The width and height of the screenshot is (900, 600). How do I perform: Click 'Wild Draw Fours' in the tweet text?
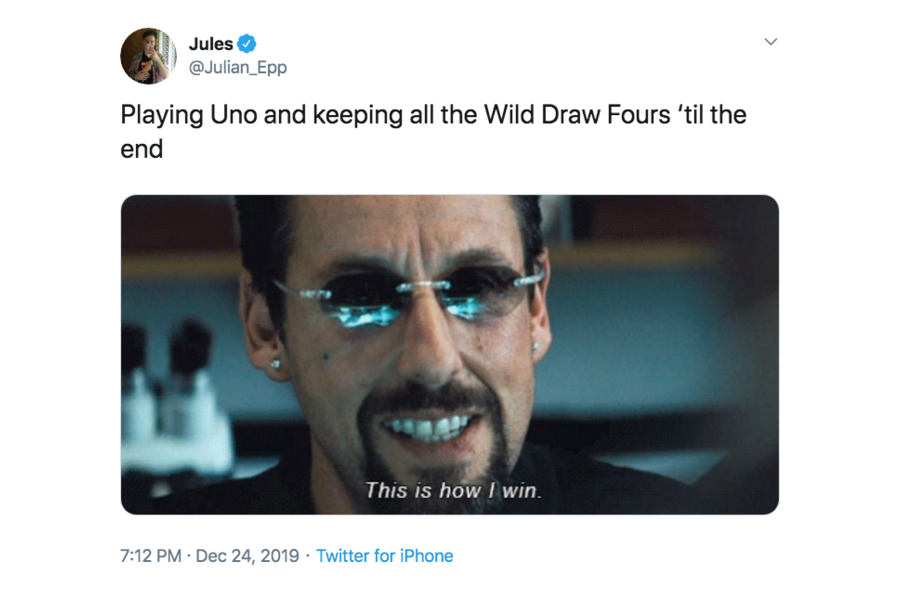(577, 115)
